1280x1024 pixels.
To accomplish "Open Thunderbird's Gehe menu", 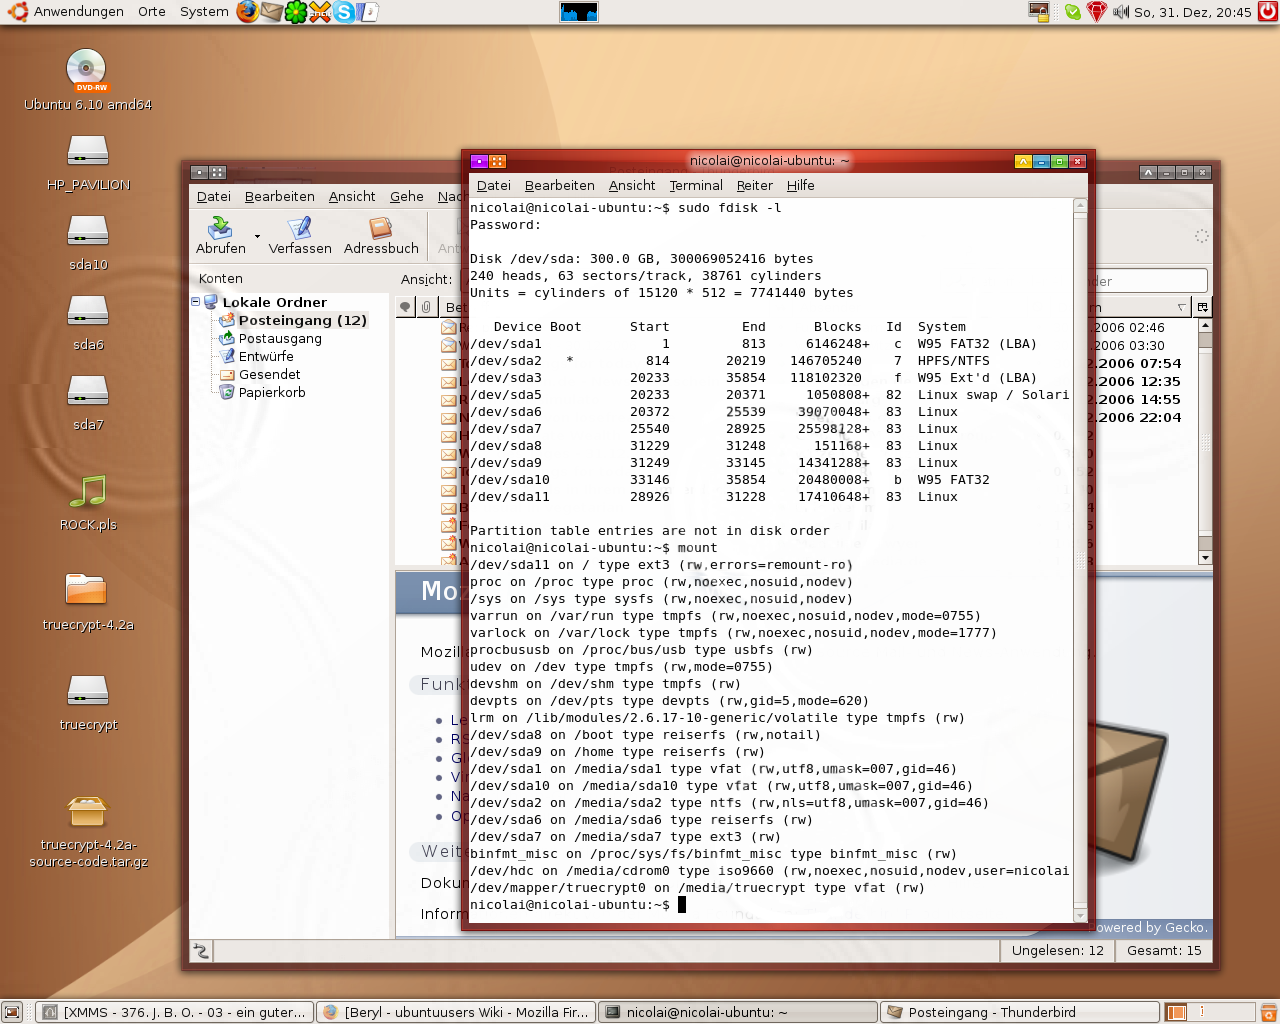I will 407,196.
